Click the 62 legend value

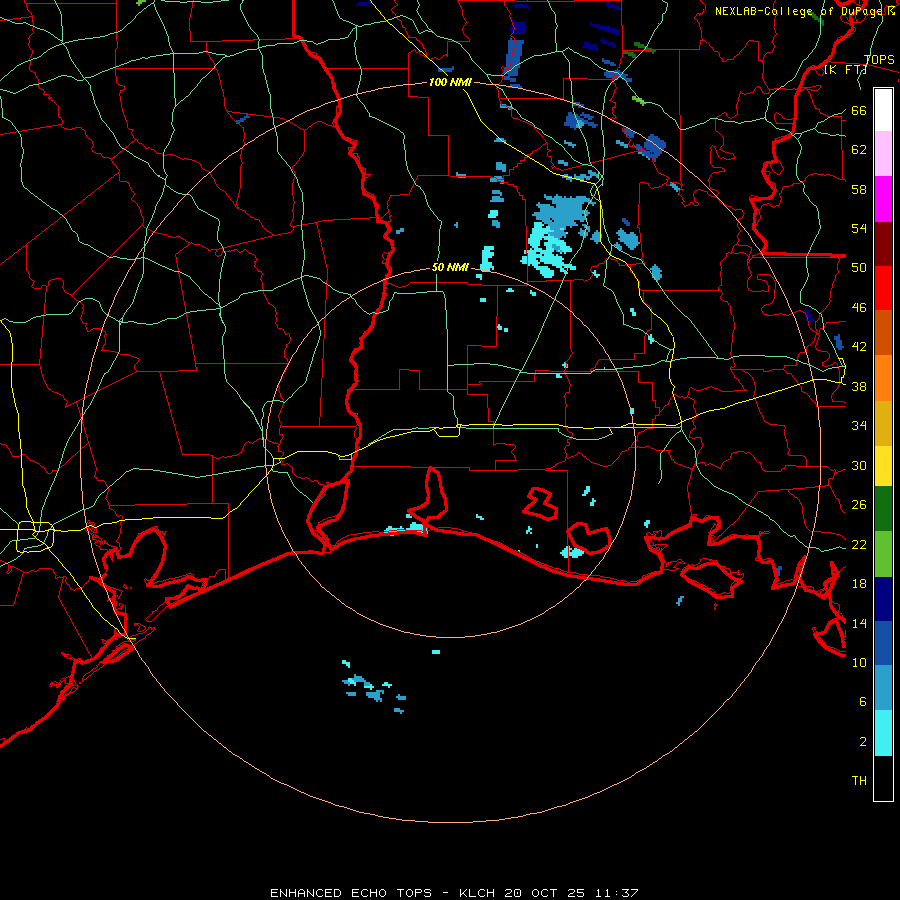click(x=859, y=150)
